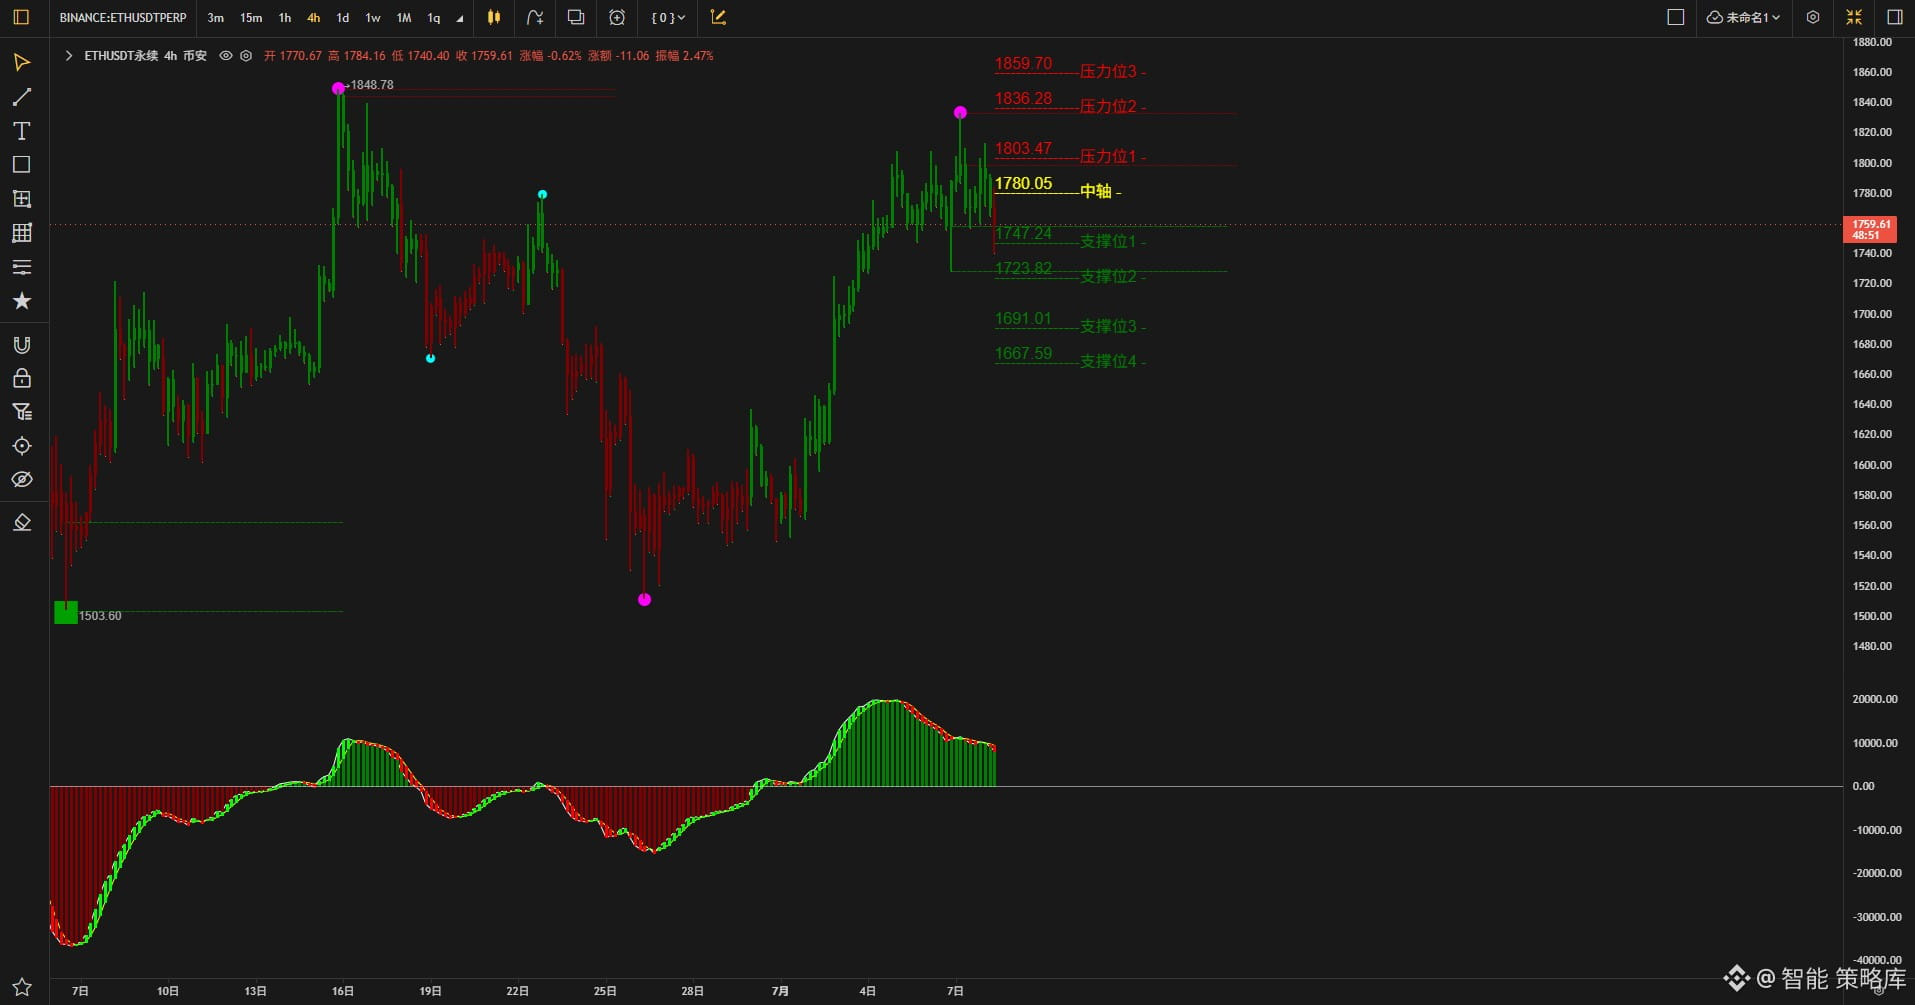Click the crosshair target tool

pos(21,446)
